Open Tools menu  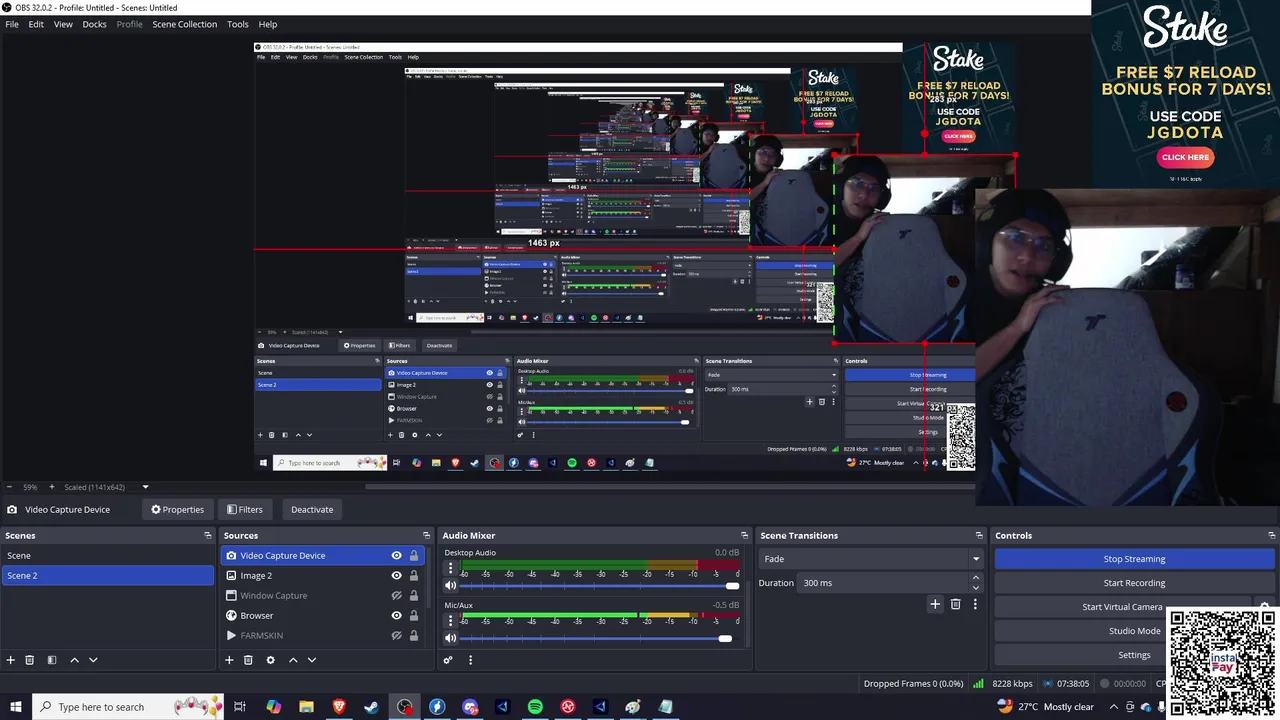[238, 24]
